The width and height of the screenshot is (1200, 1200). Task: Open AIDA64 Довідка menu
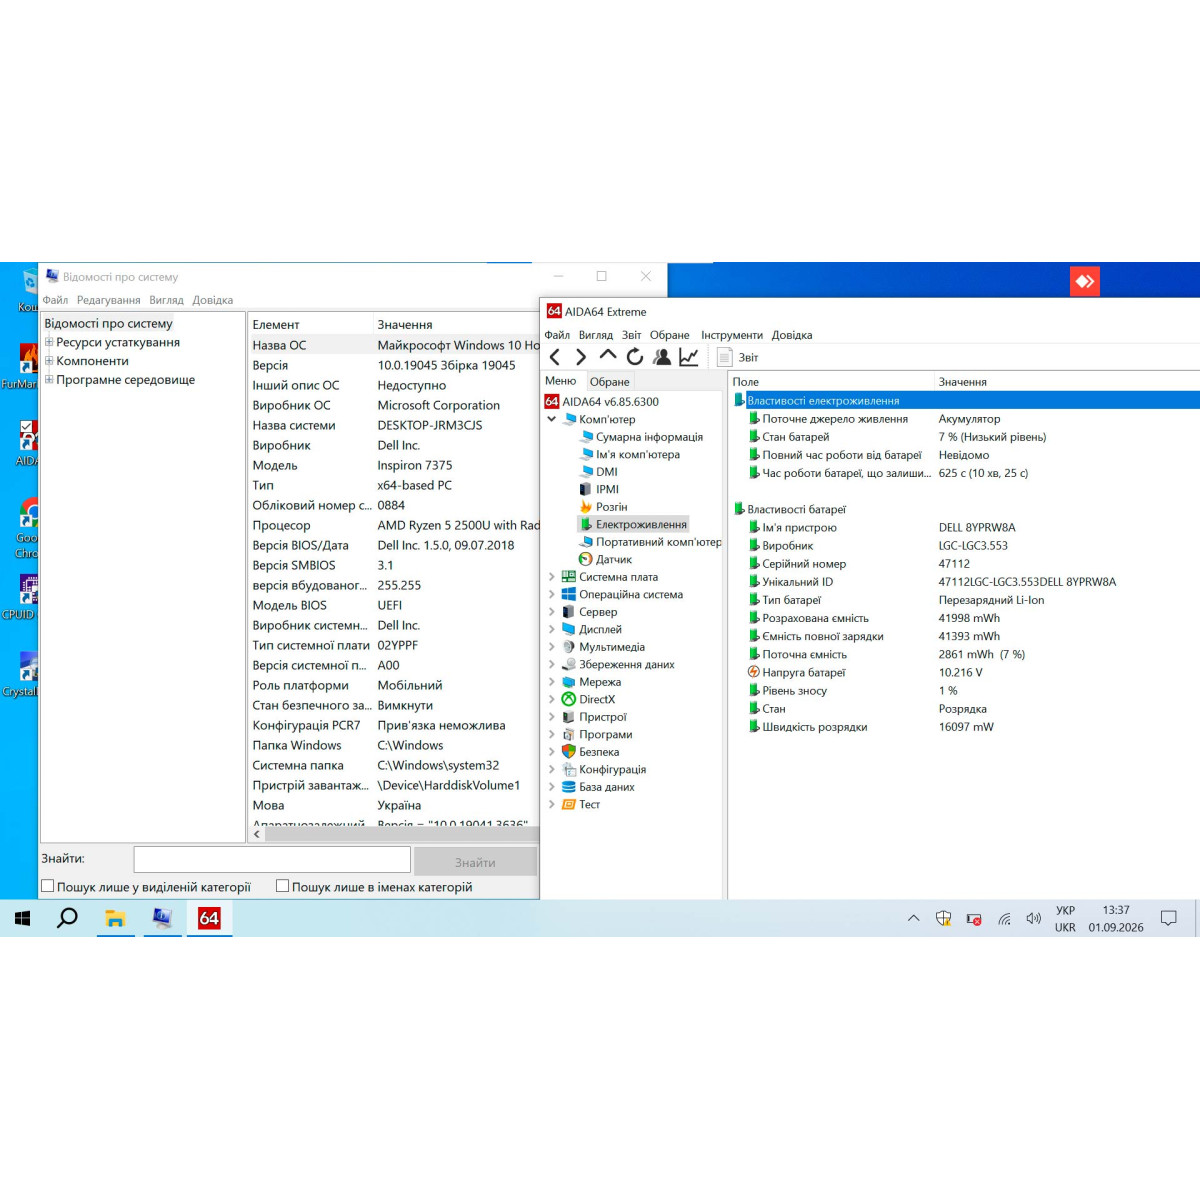coord(792,335)
